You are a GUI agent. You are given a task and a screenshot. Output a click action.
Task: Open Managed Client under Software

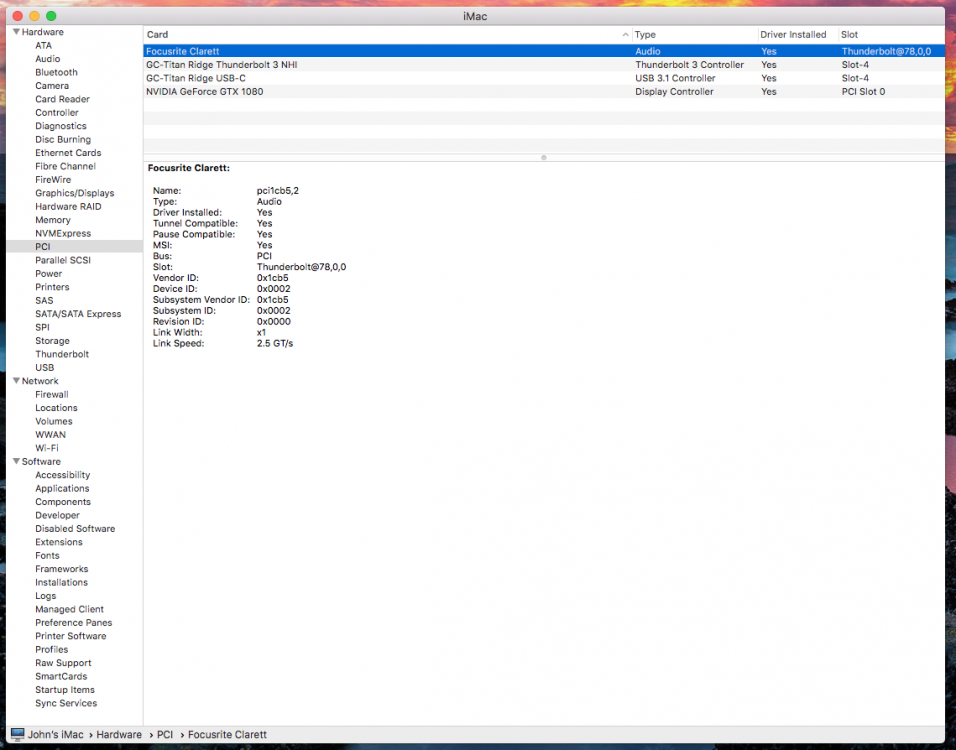pyautogui.click(x=70, y=609)
